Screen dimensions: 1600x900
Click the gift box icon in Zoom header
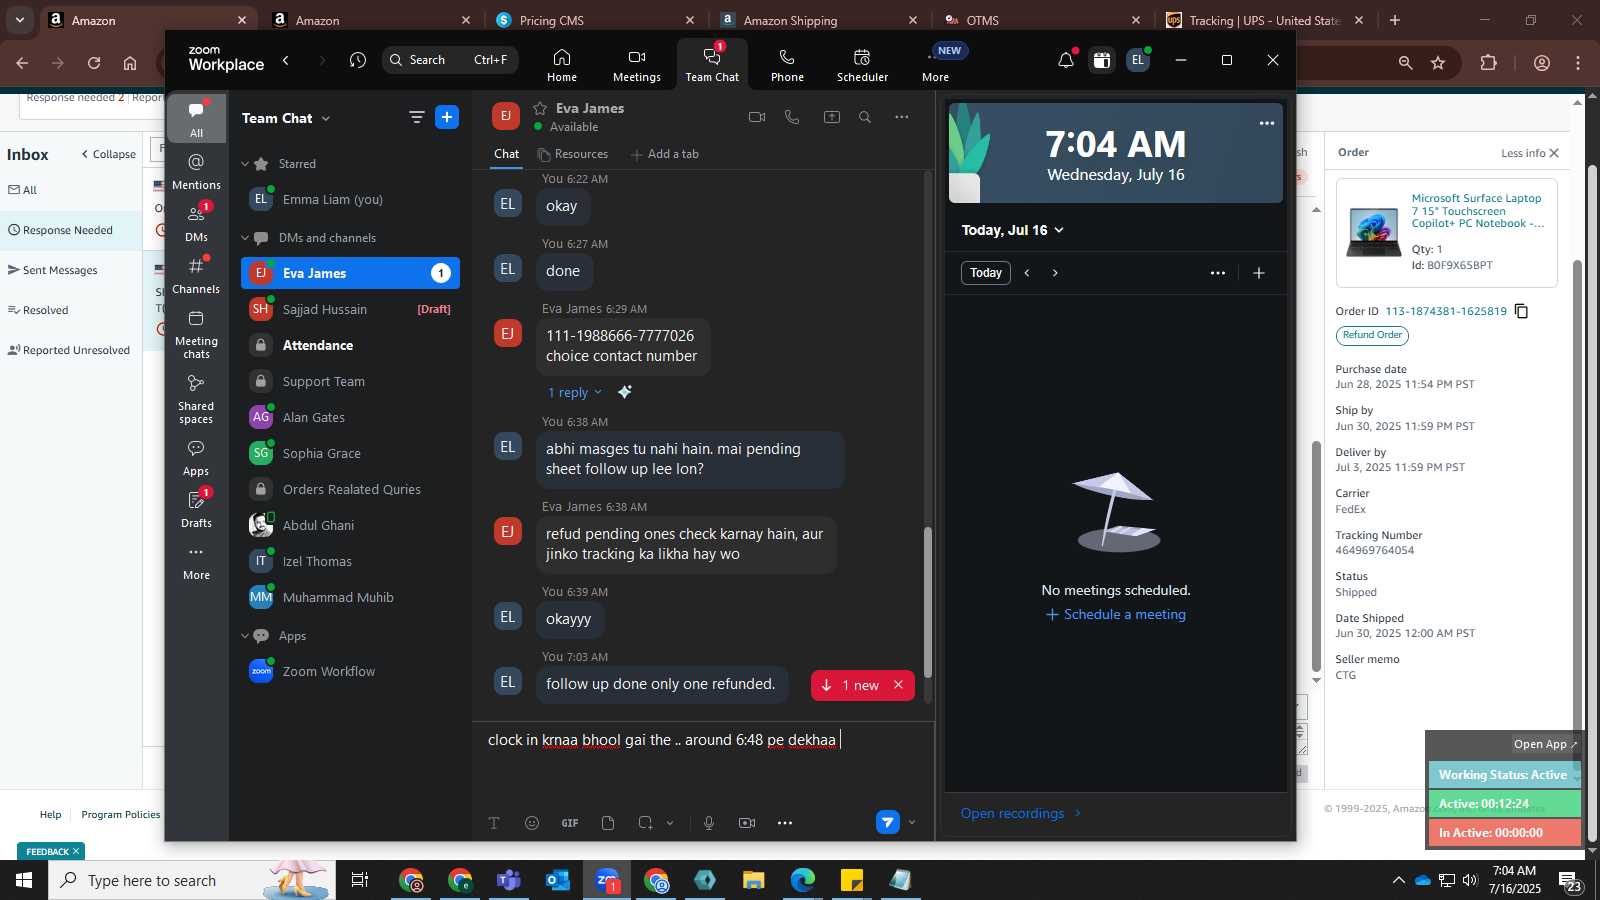[1101, 60]
